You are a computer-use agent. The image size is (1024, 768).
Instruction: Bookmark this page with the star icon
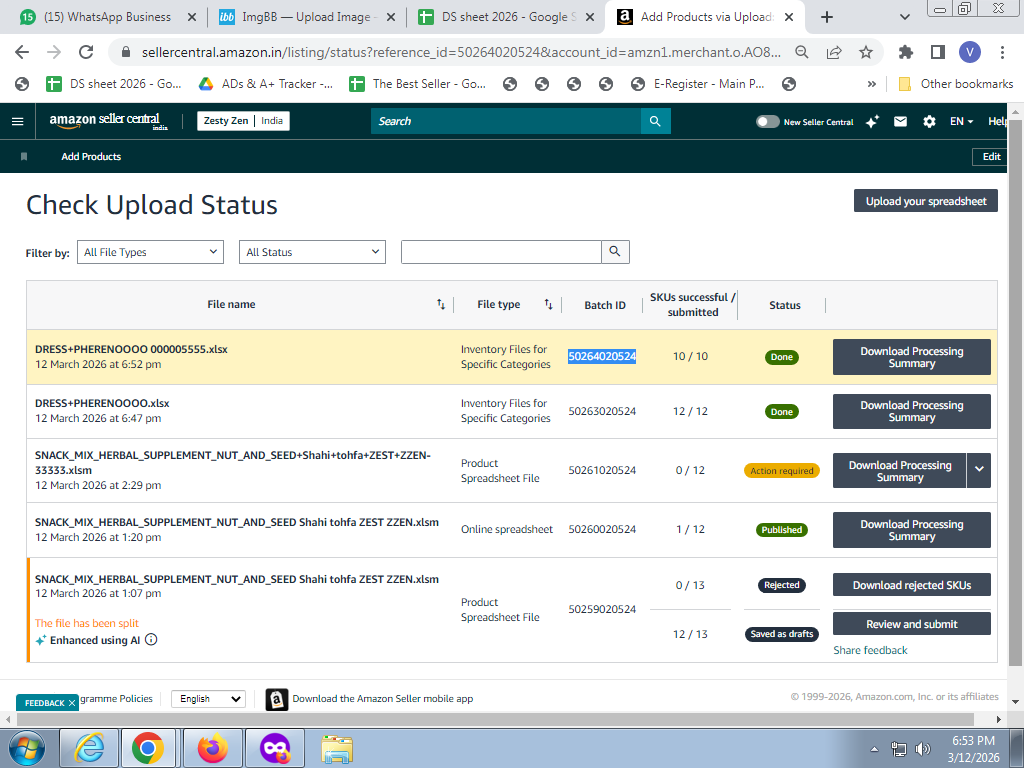point(866,52)
